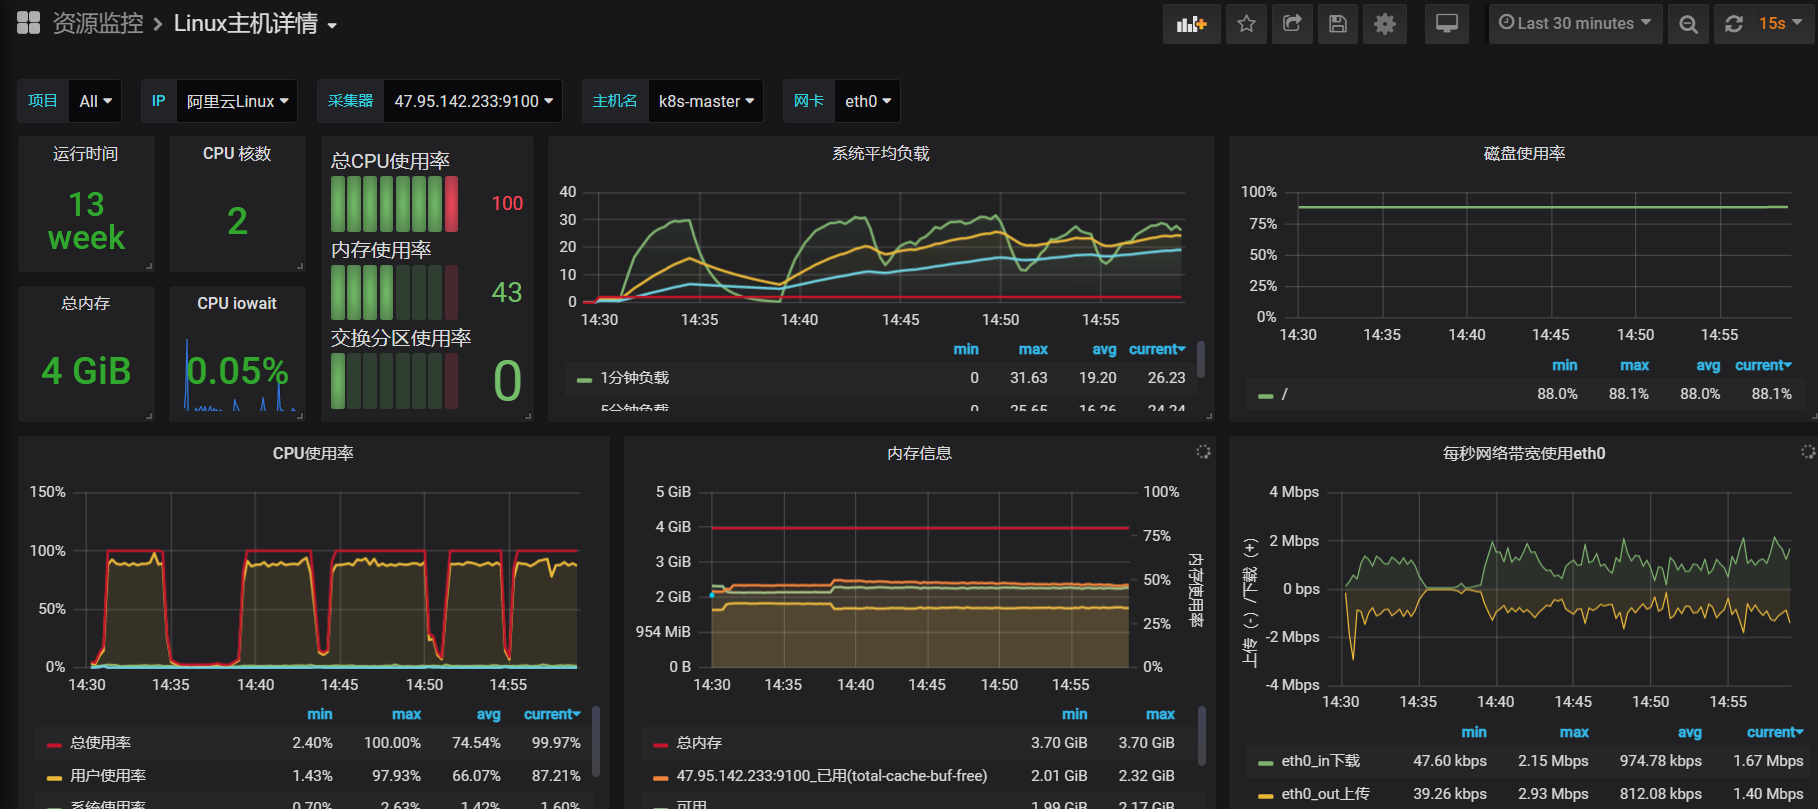The height and width of the screenshot is (809, 1818).
Task: Open the Linux主机详情 dashboard title menu
Action: coord(255,24)
